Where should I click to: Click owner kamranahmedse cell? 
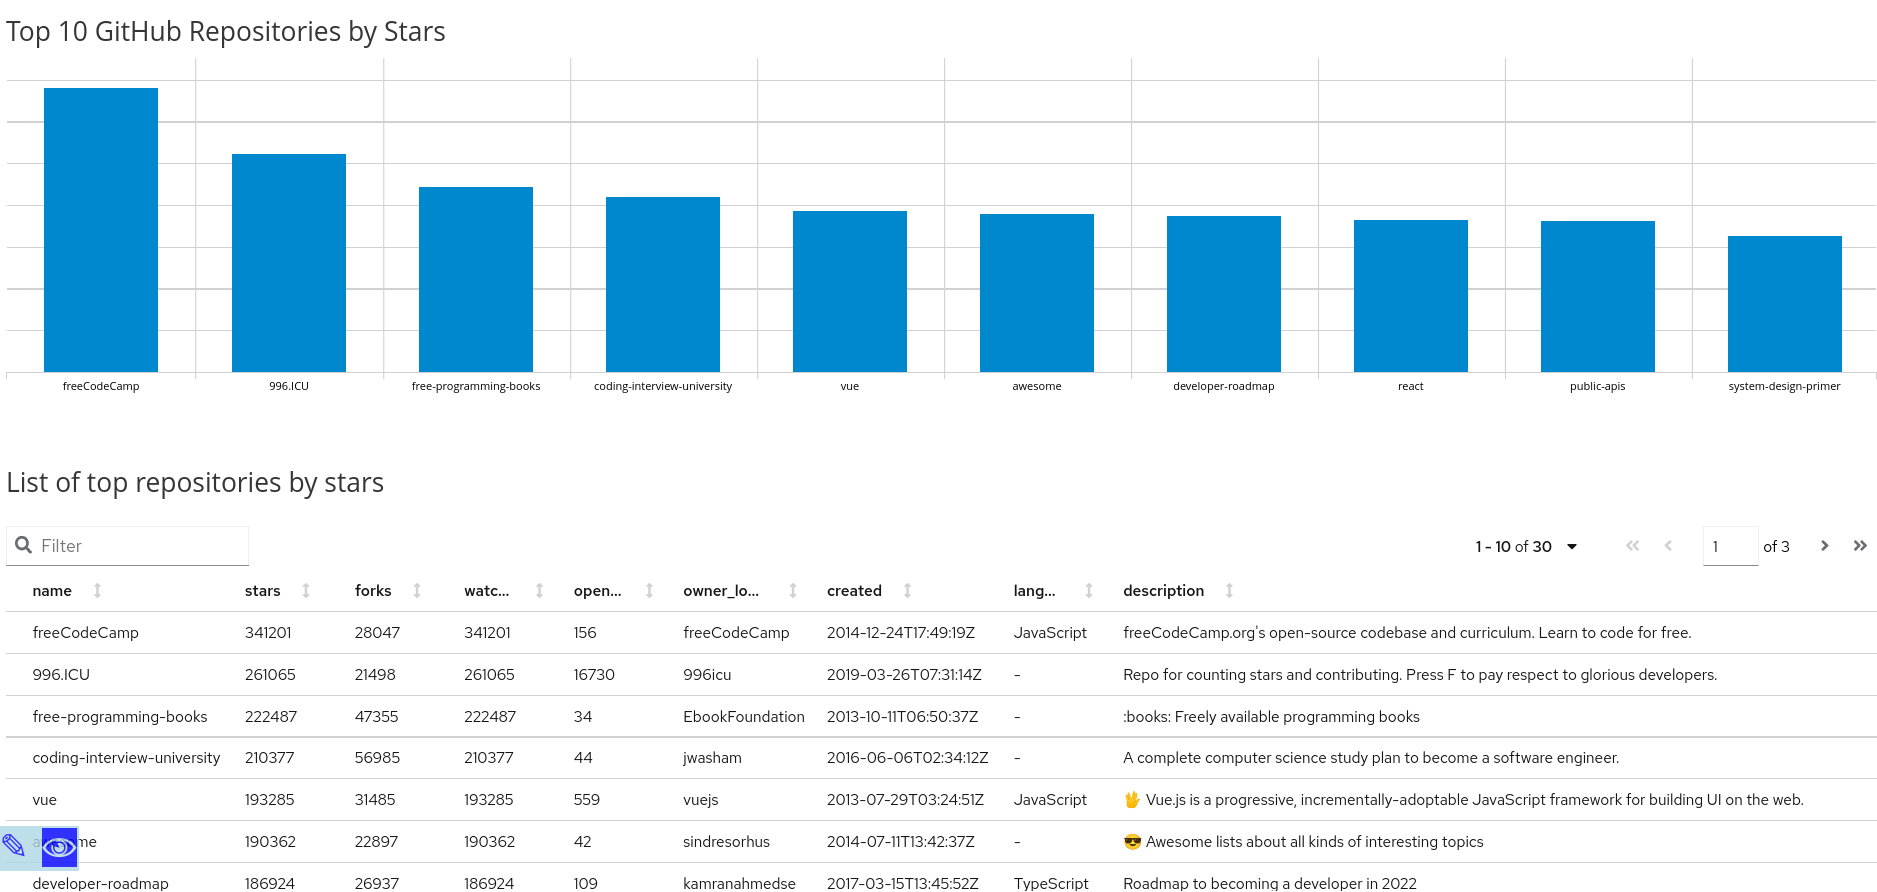739,883
